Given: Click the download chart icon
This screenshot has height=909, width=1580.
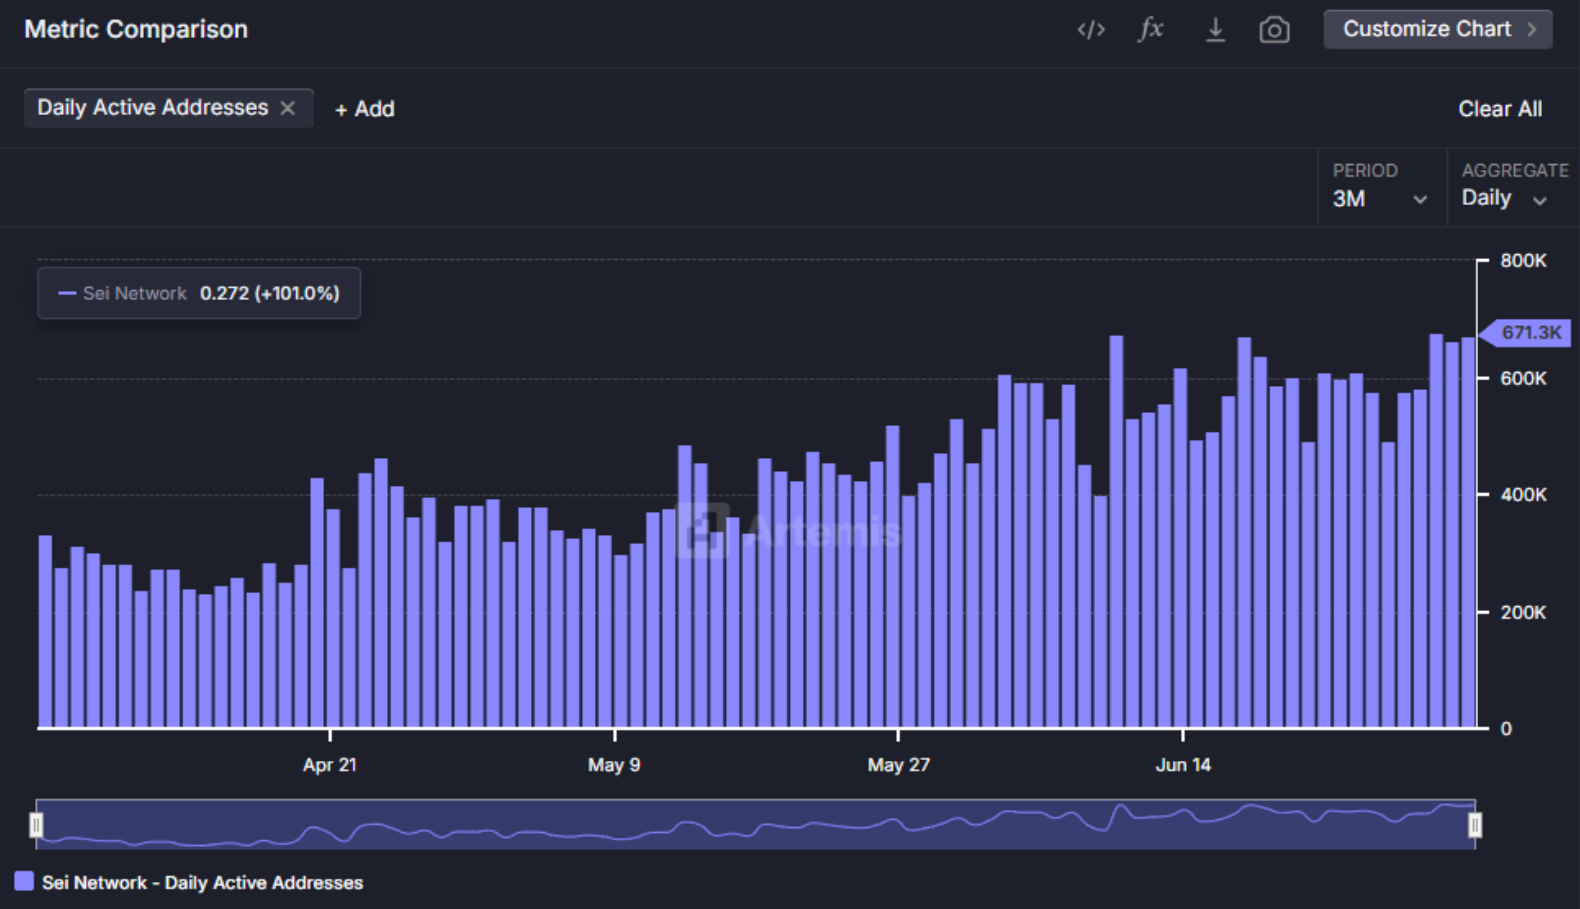Looking at the screenshot, I should pos(1215,30).
